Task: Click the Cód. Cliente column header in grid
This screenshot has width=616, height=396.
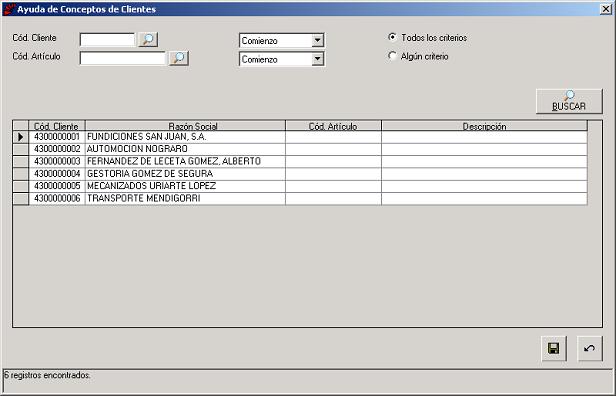Action: 57,126
